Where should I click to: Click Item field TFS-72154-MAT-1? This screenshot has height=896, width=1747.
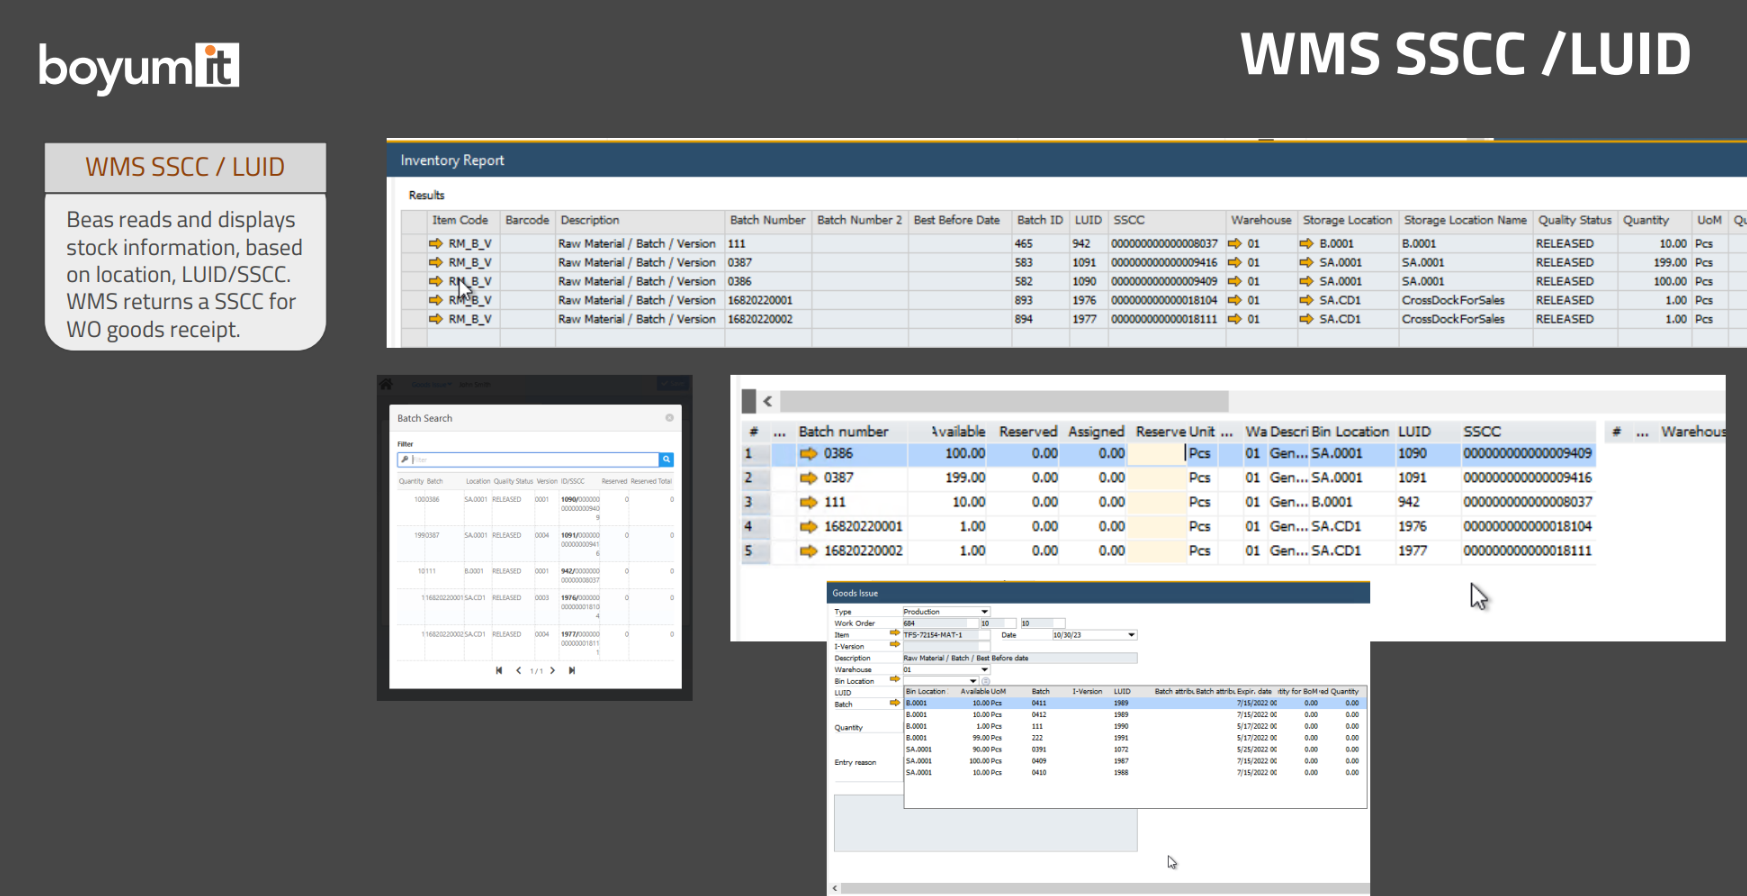pos(946,635)
